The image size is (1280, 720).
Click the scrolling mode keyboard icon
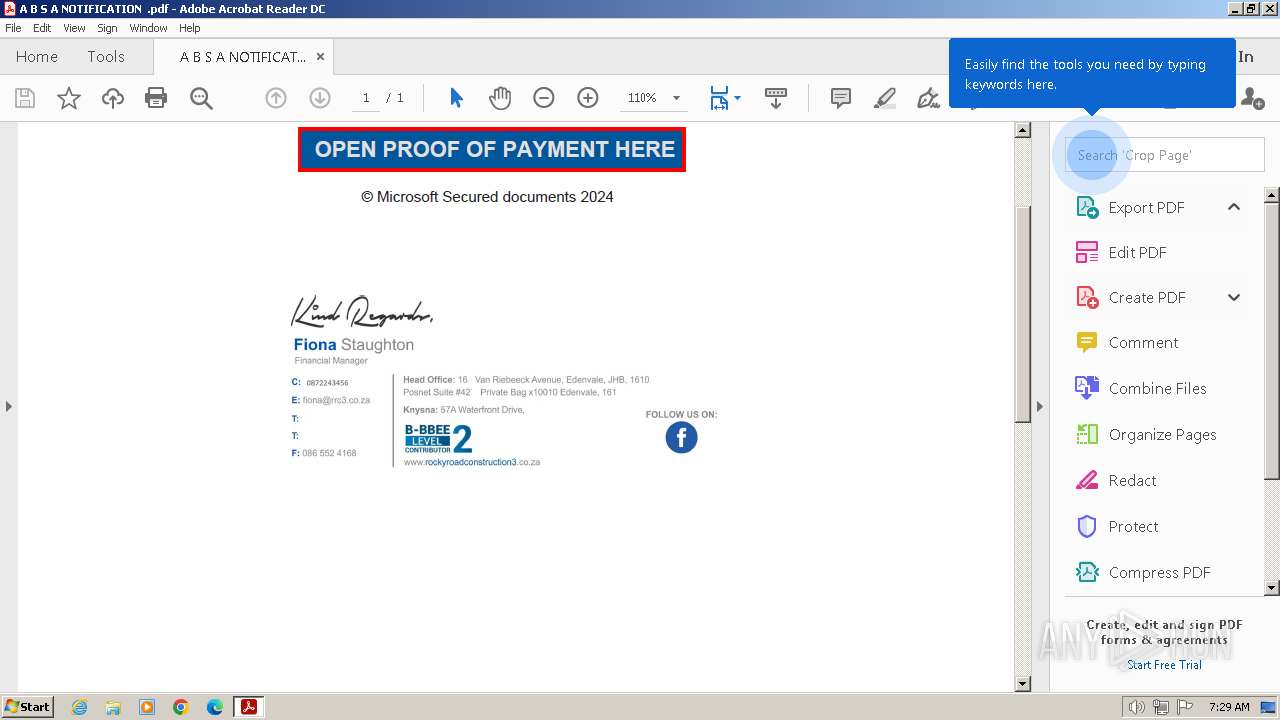(x=776, y=98)
